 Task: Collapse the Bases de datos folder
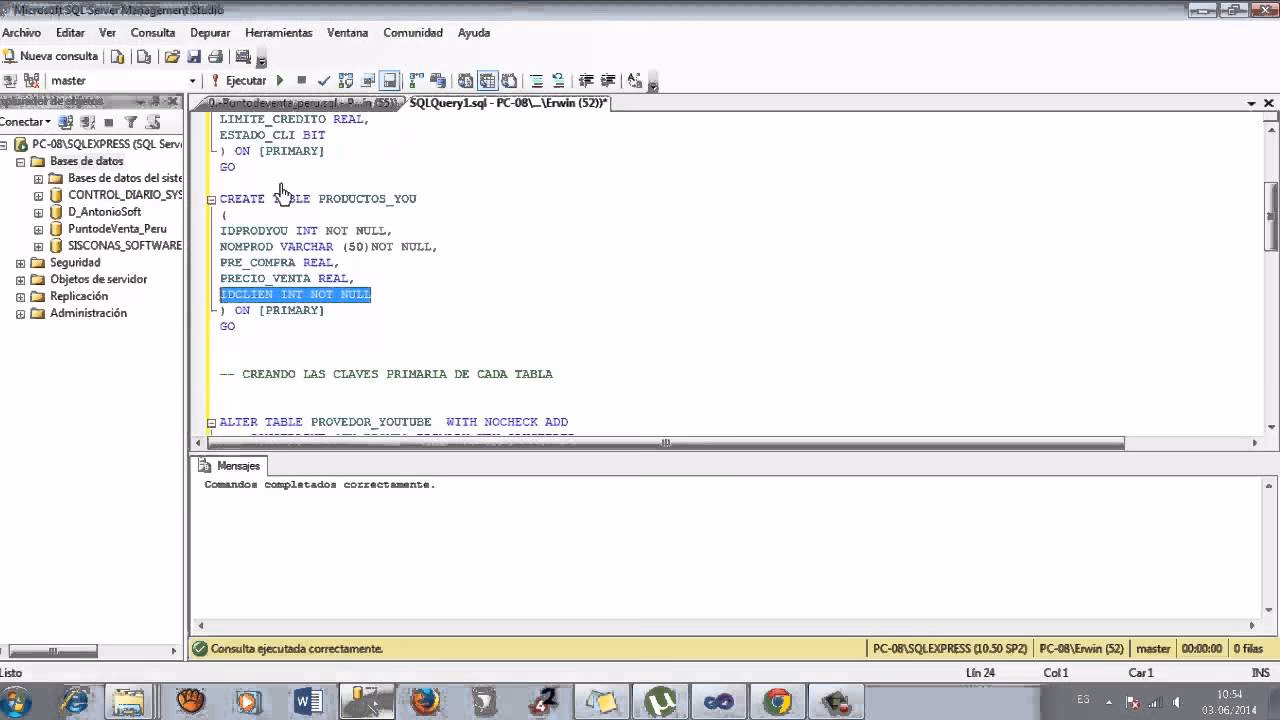pyautogui.click(x=20, y=162)
